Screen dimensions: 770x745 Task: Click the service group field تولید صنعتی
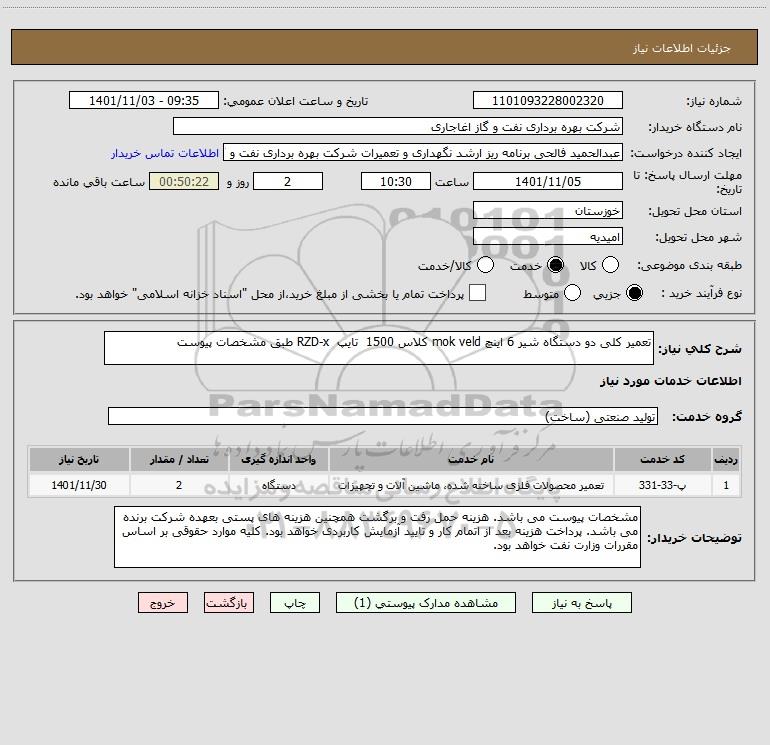click(383, 416)
